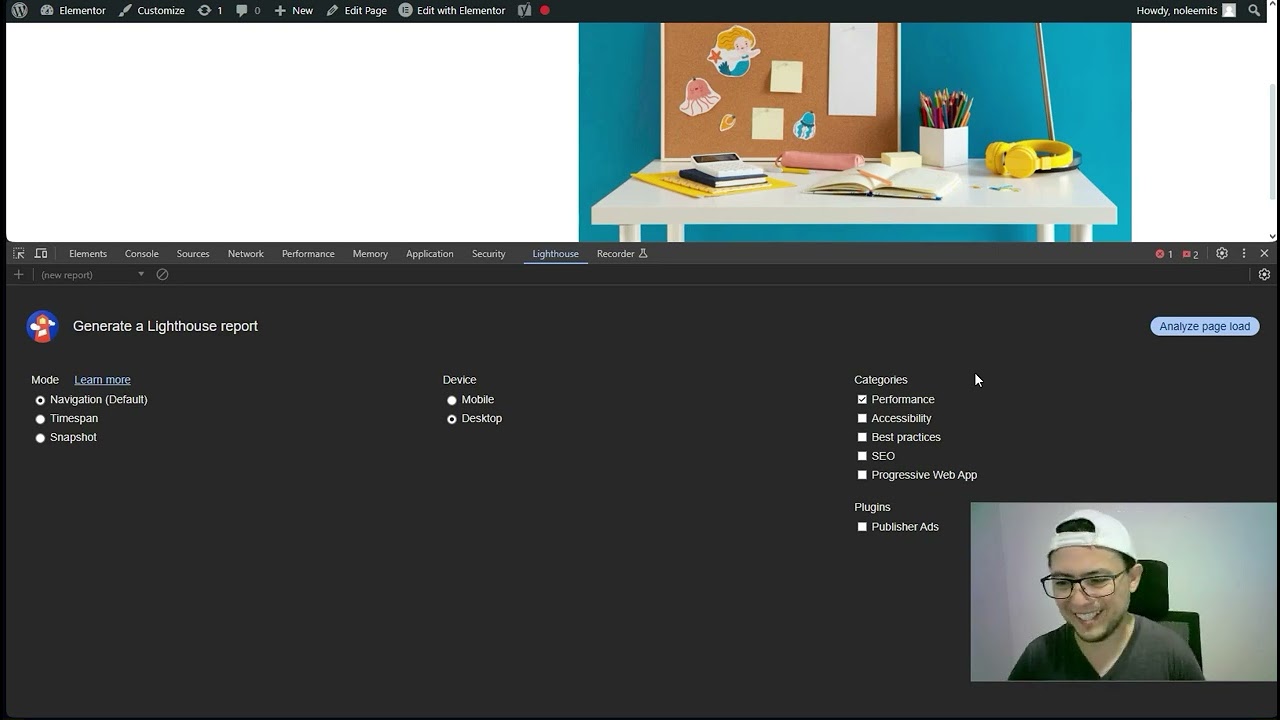Click Edit with Elementor
The height and width of the screenshot is (720, 1280).
click(452, 10)
